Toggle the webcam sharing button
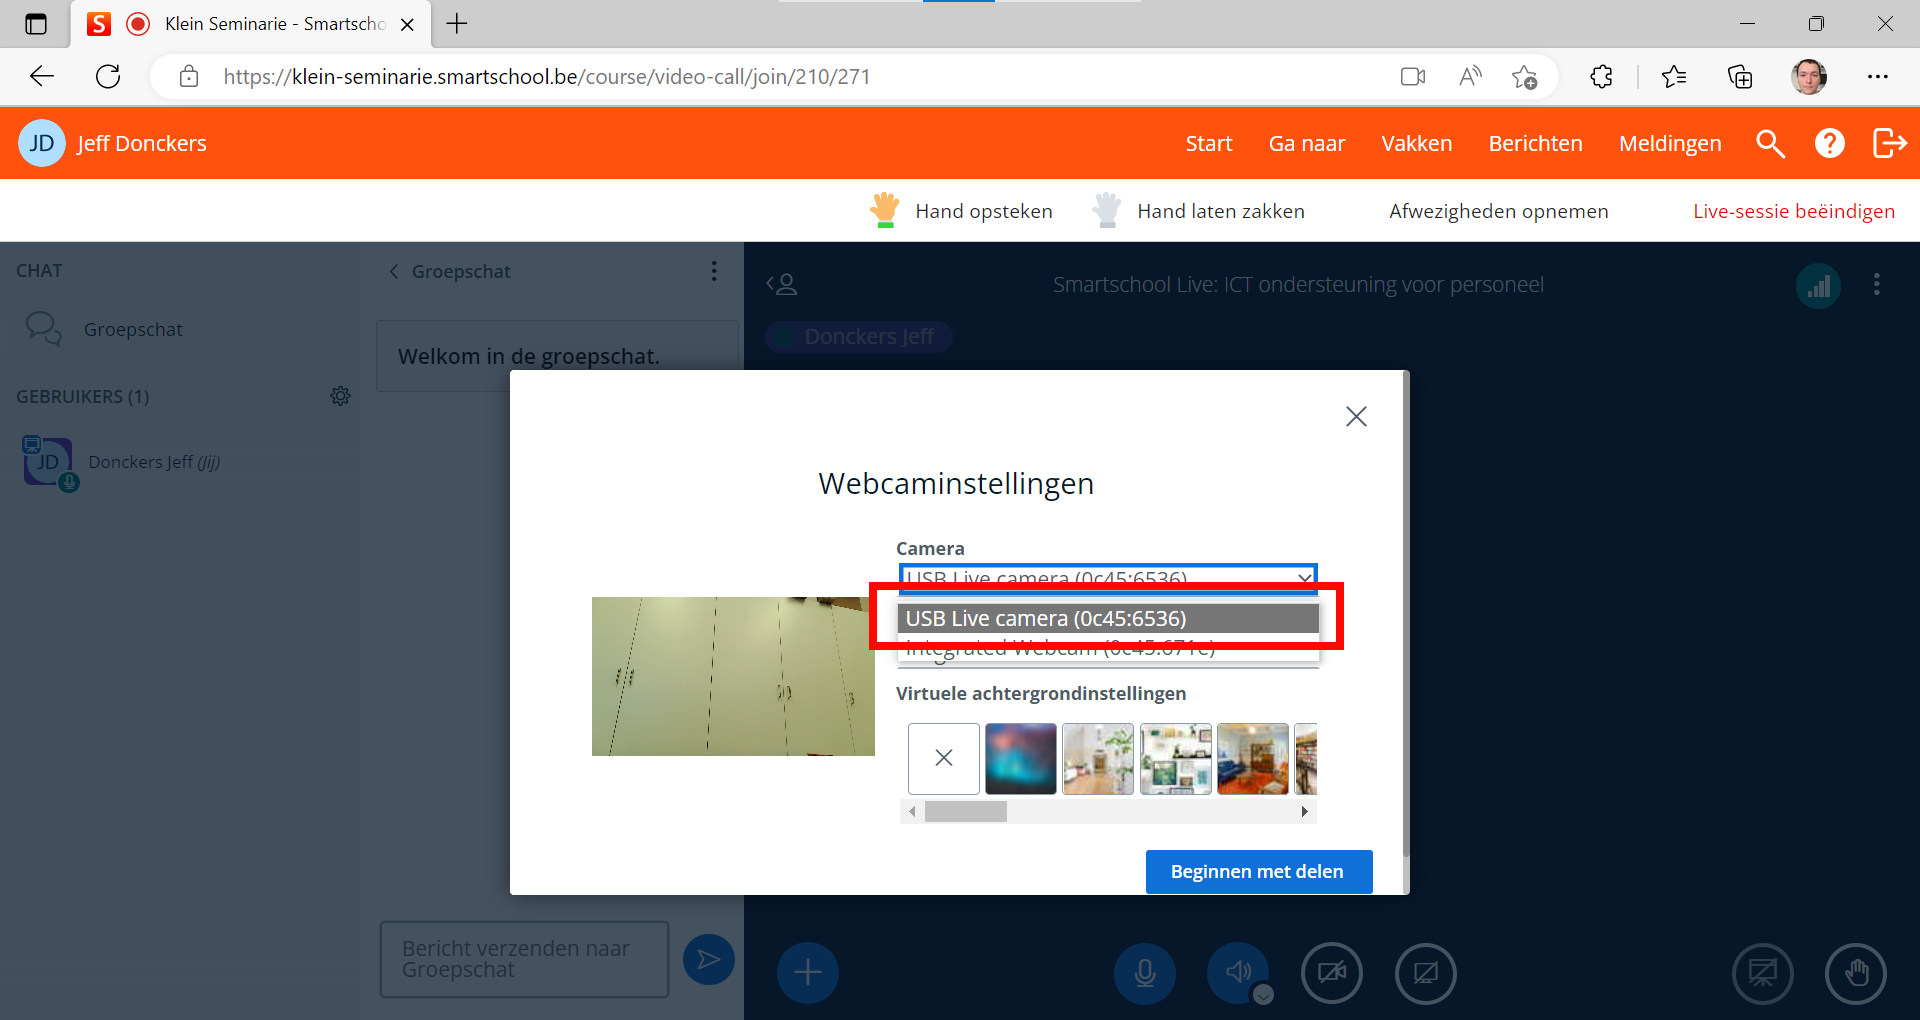 pyautogui.click(x=1331, y=972)
